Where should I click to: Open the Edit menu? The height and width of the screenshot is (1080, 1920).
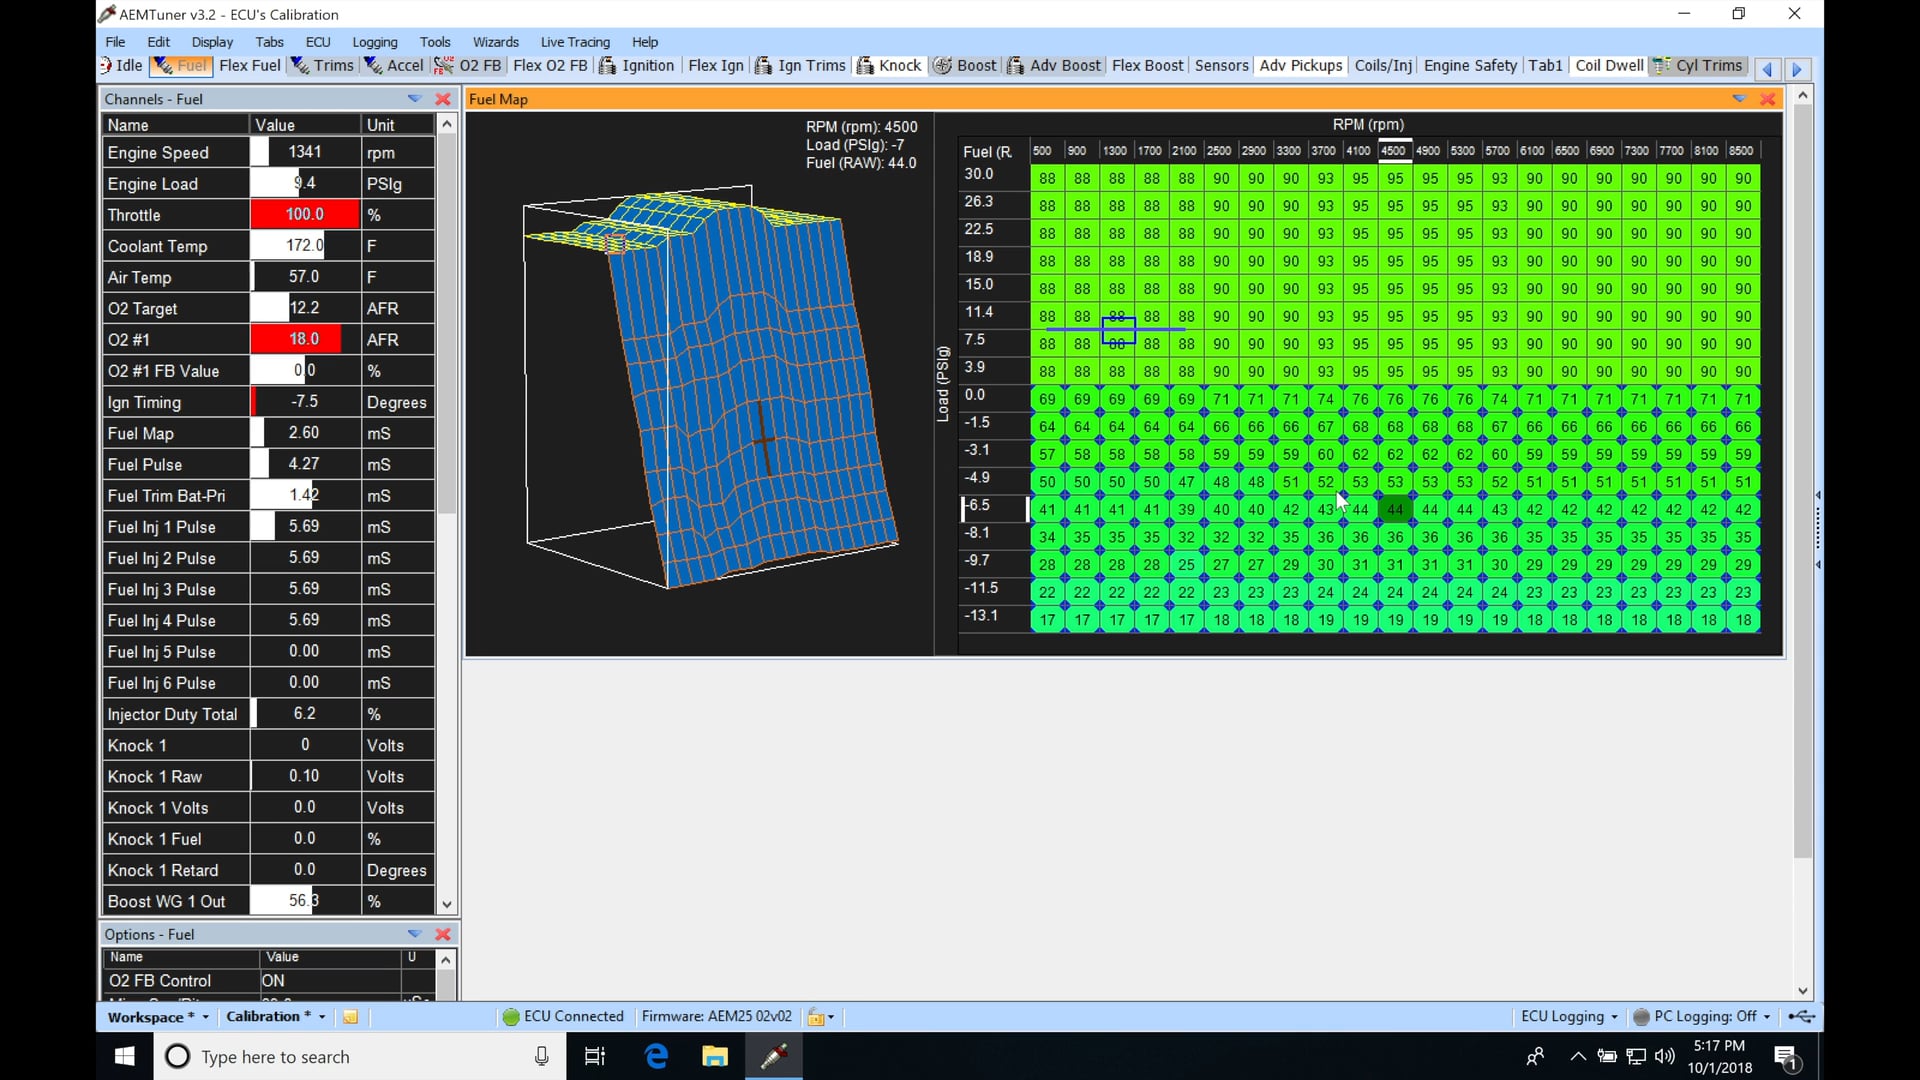pos(158,42)
